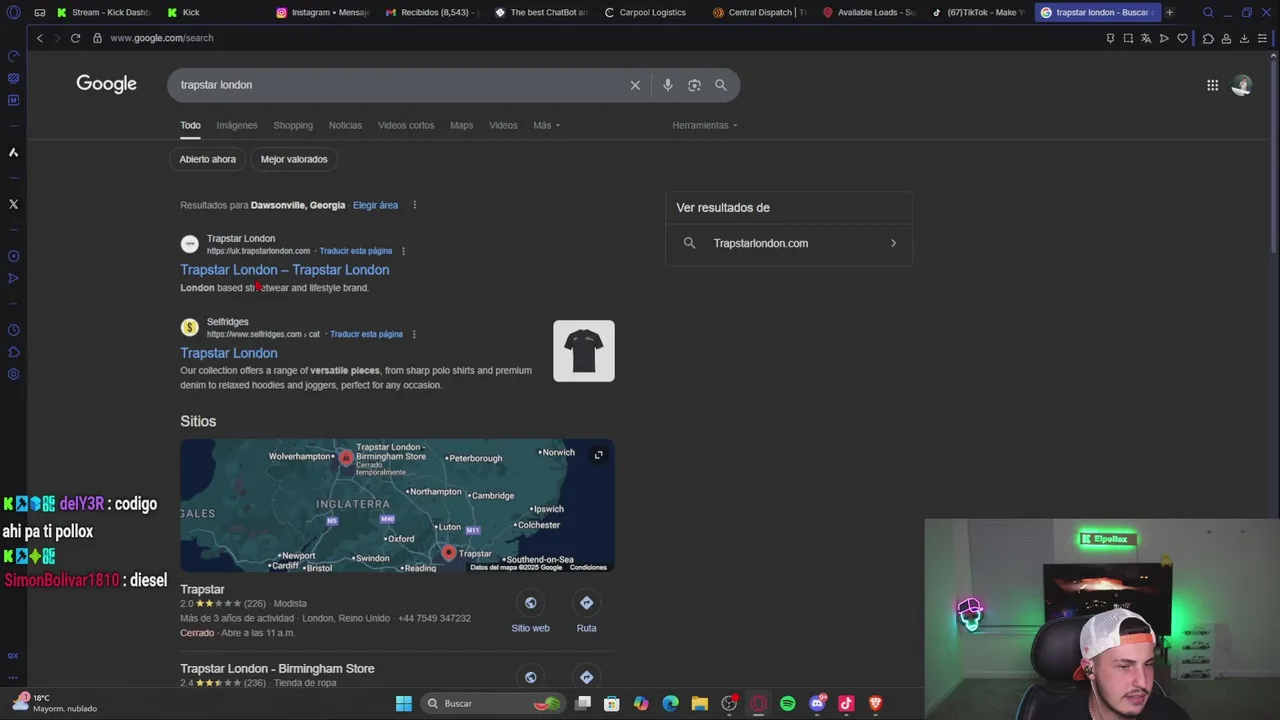Switch to the Kick browser tab
The image size is (1280, 720).
190,12
